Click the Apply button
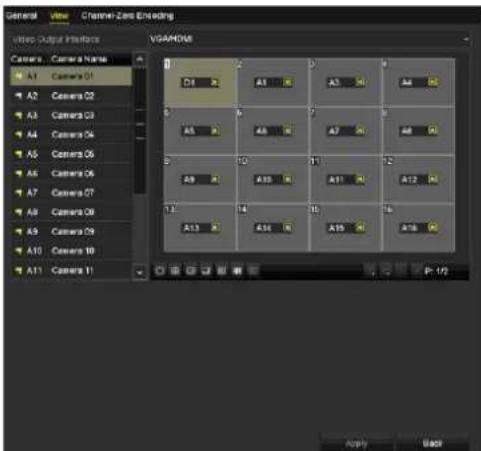Screen dimensions: 481x451 point(356,444)
